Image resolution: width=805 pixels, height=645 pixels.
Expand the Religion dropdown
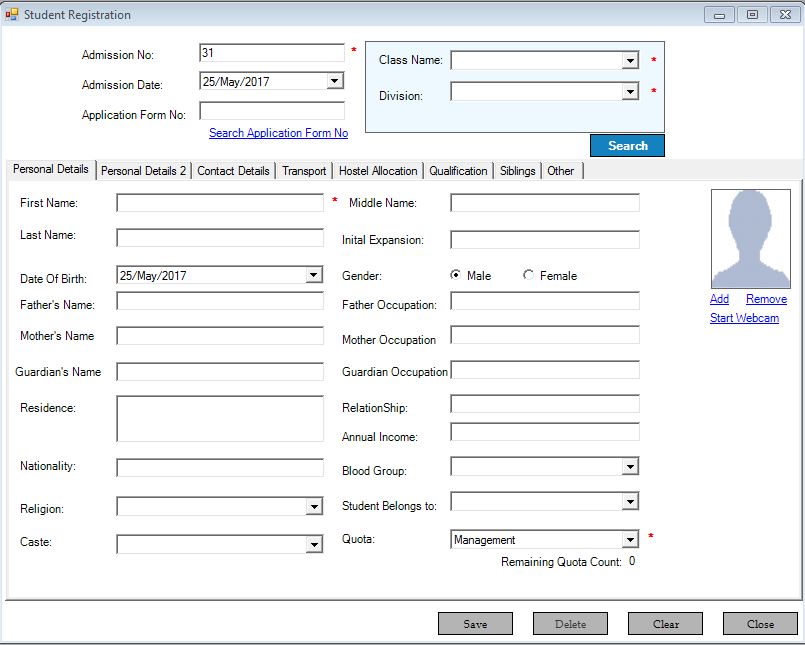(314, 507)
